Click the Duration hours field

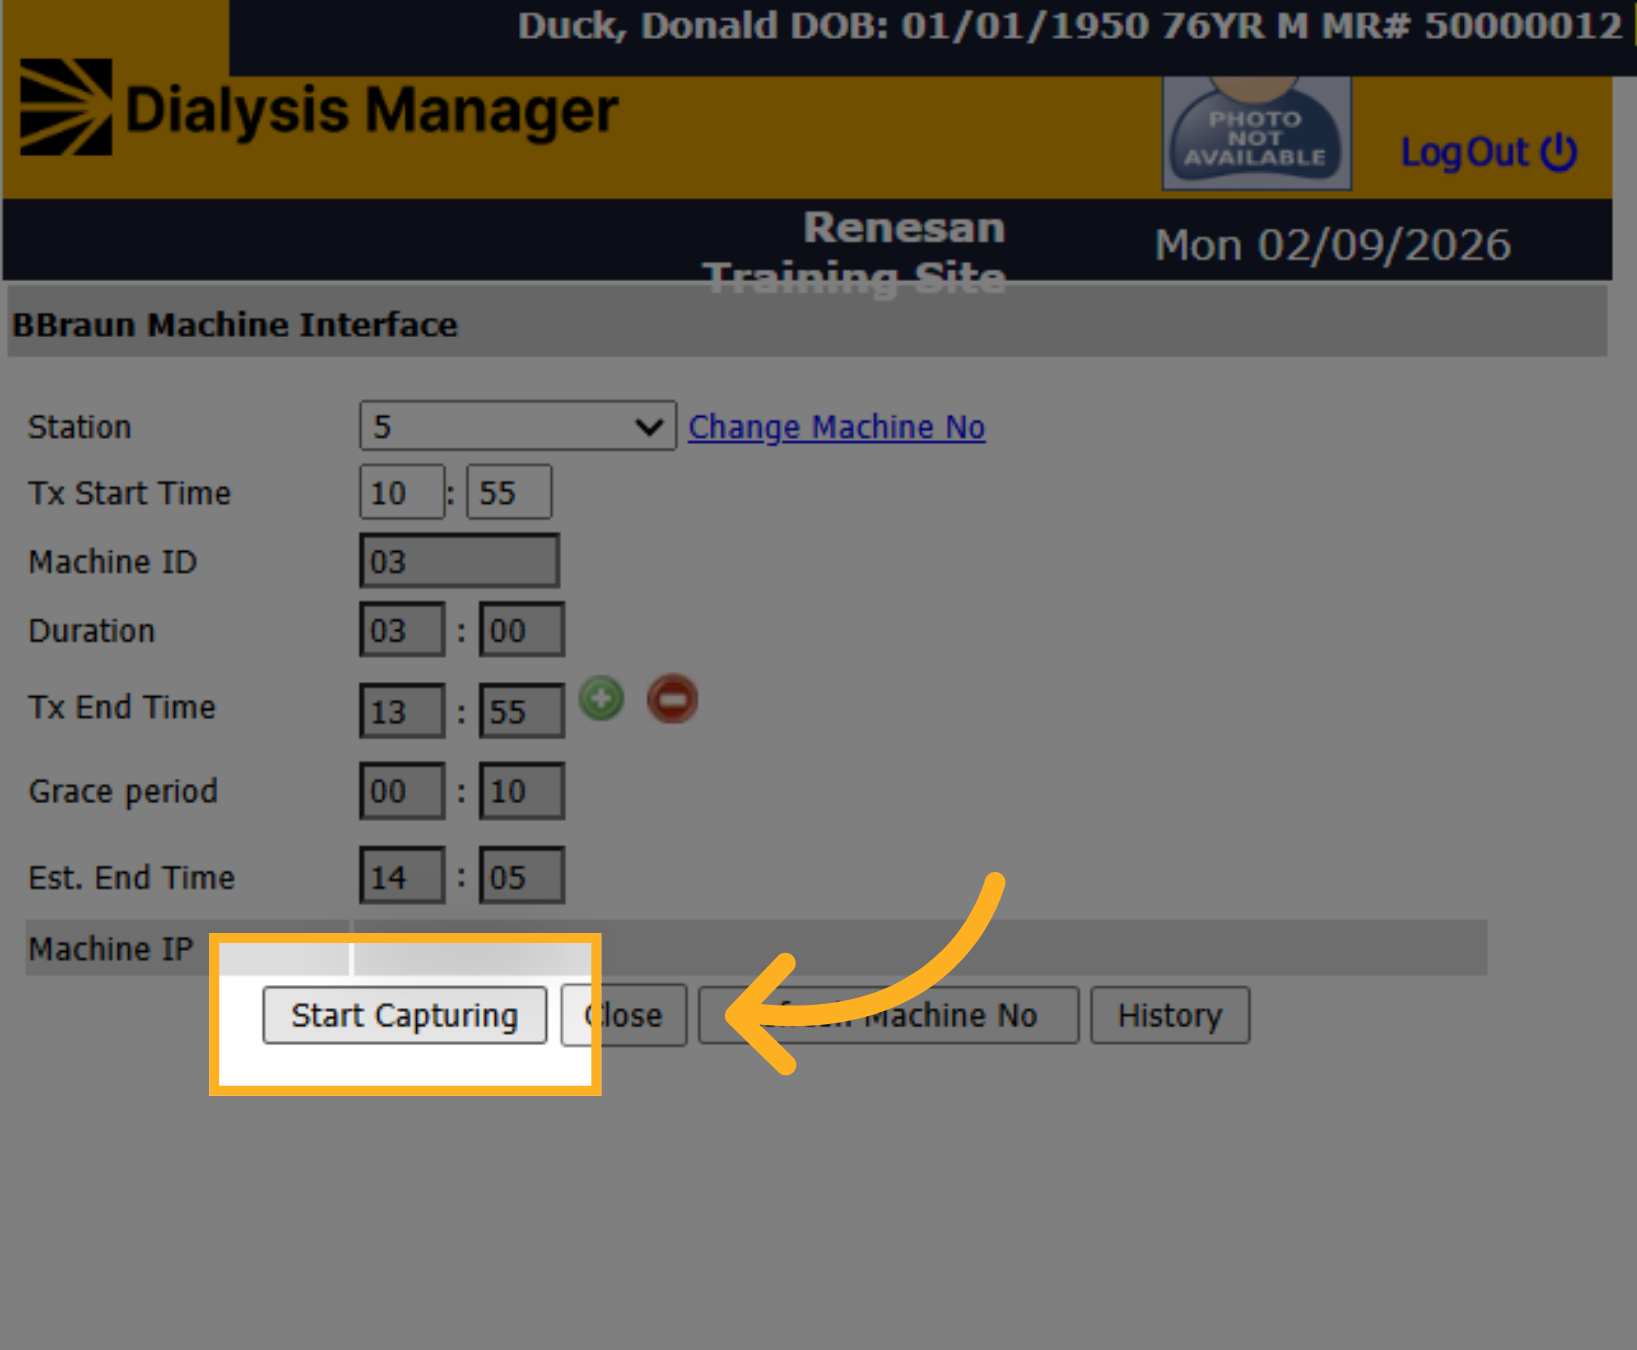(402, 630)
